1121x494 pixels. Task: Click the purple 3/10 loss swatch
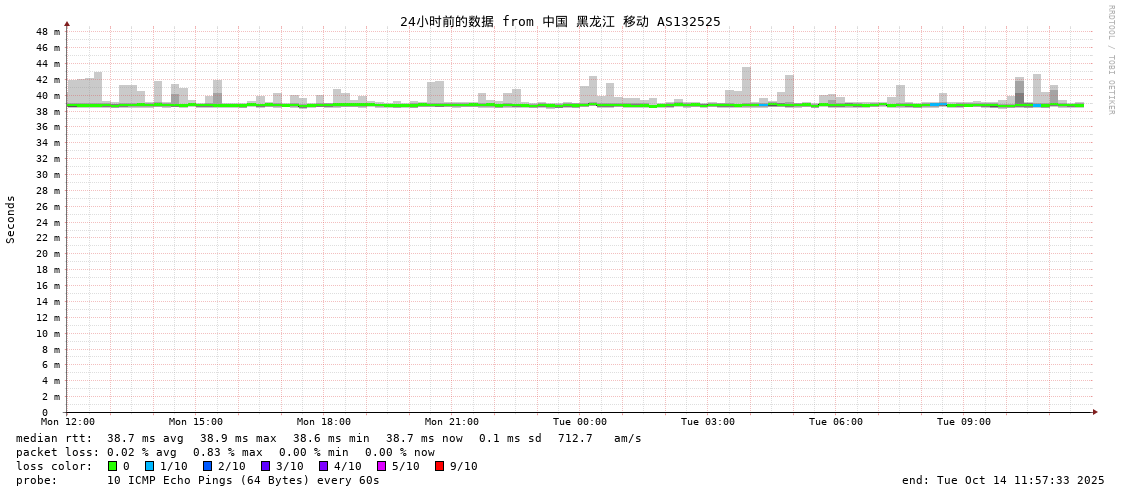pyautogui.click(x=265, y=466)
